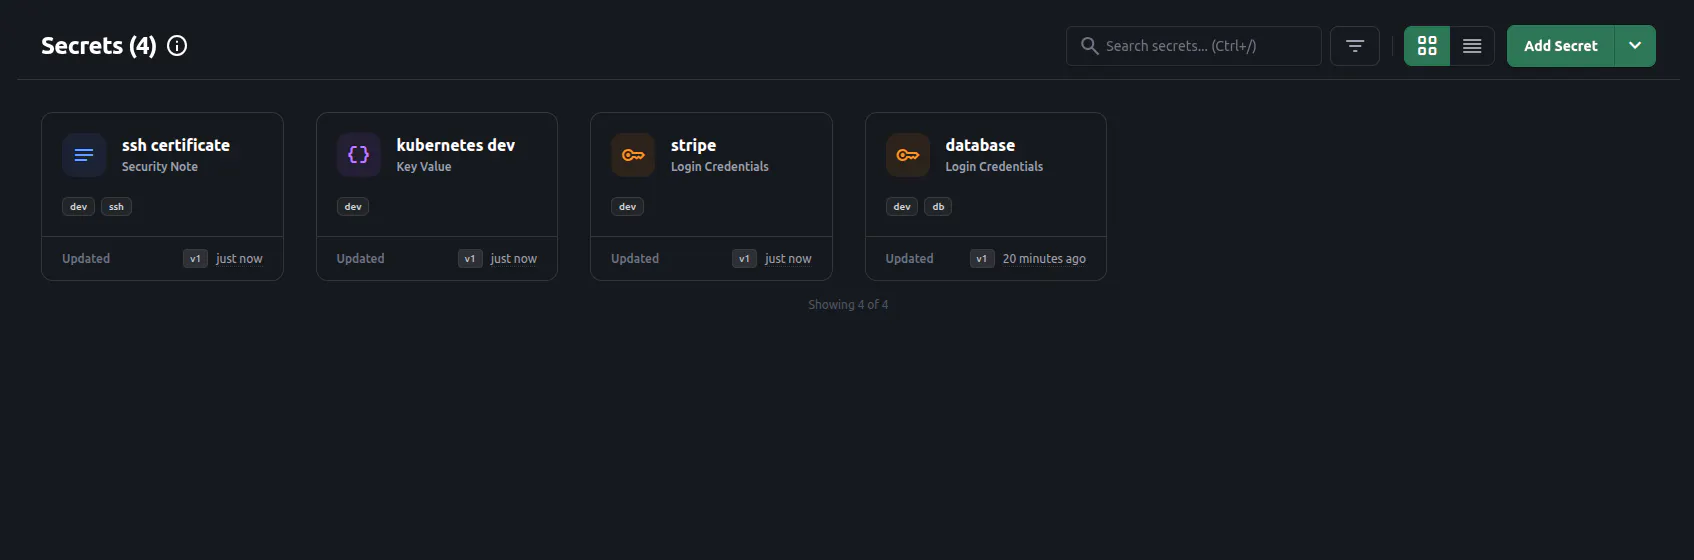Switch to grid view layout

(1427, 46)
